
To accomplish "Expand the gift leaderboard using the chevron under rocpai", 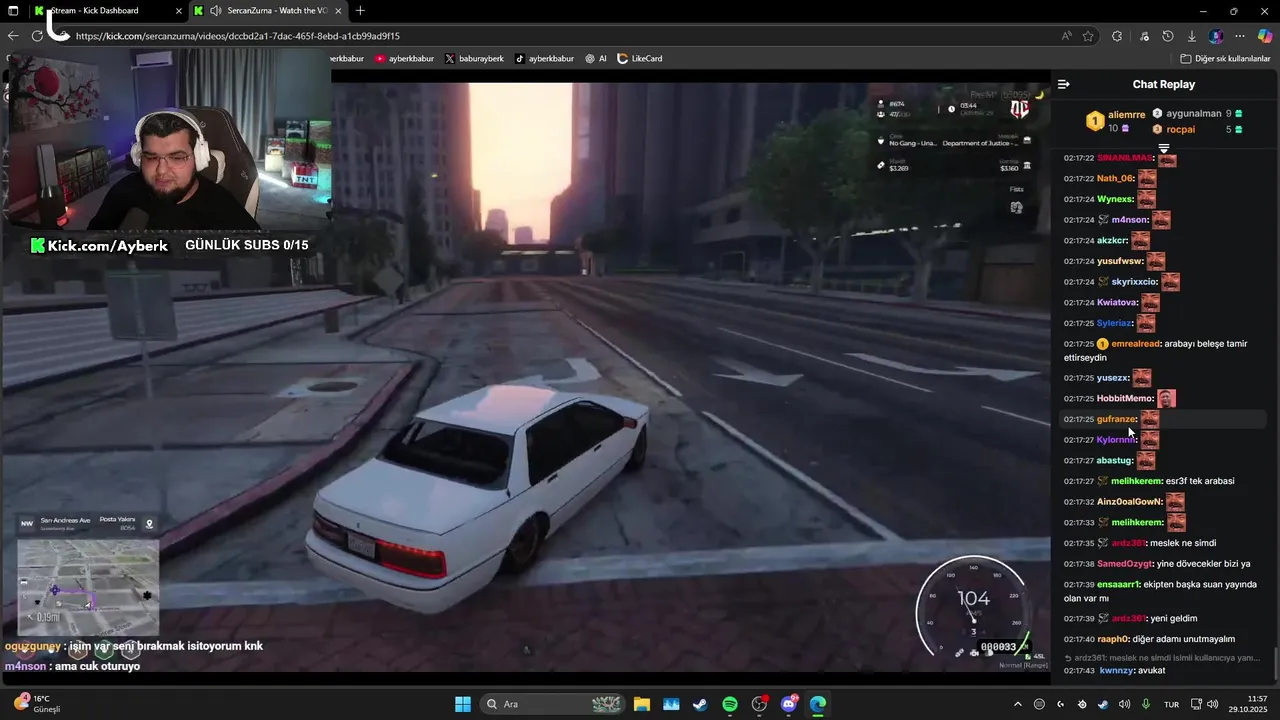I will (1164, 148).
